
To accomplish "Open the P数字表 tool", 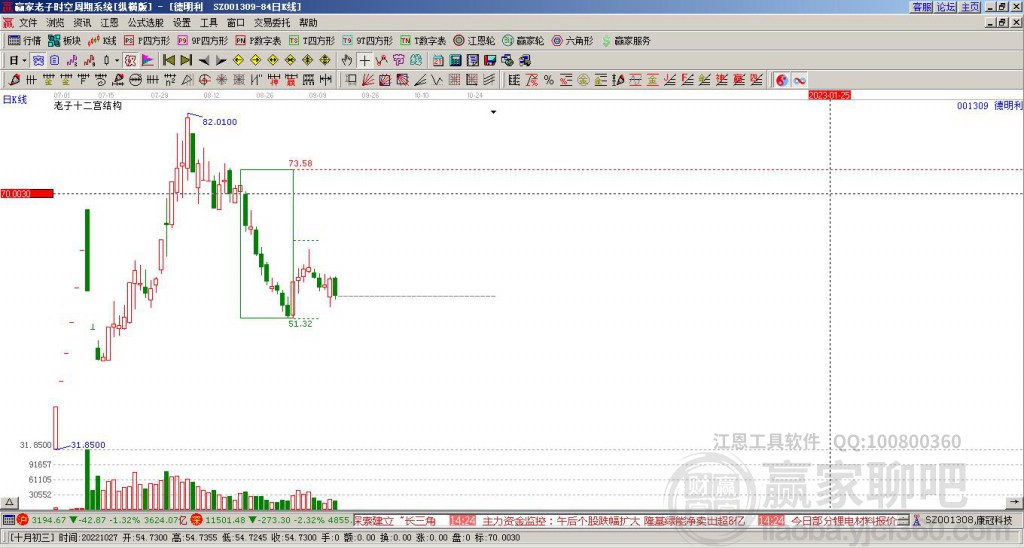I will coord(258,40).
